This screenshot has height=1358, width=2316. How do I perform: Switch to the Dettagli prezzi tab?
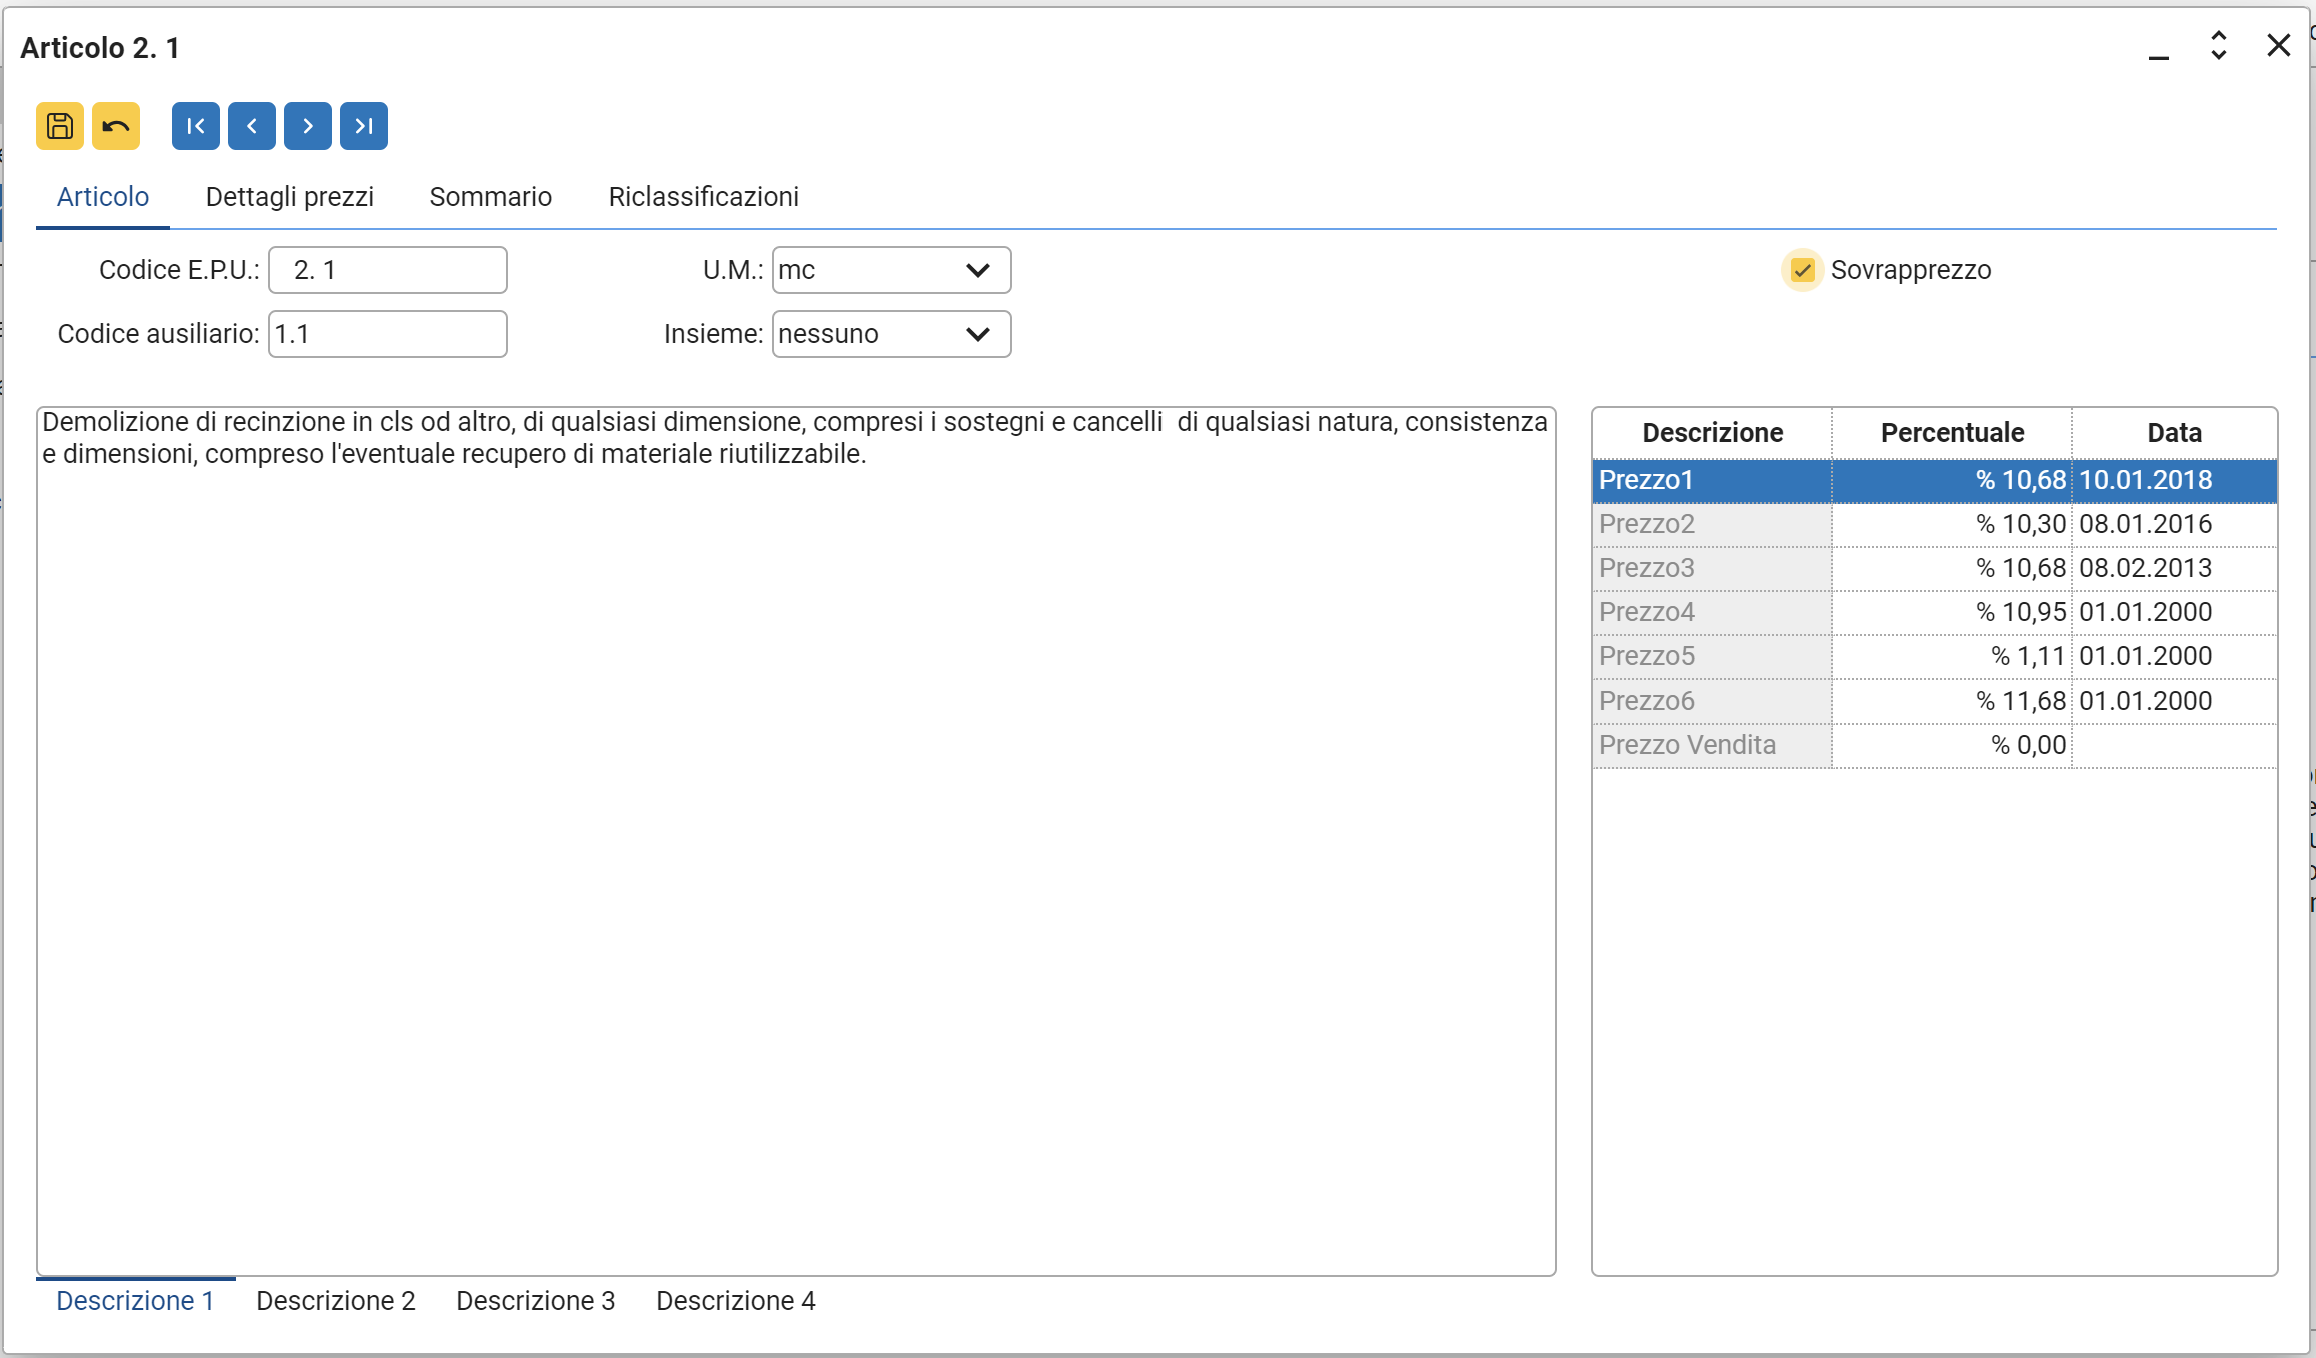[x=290, y=197]
